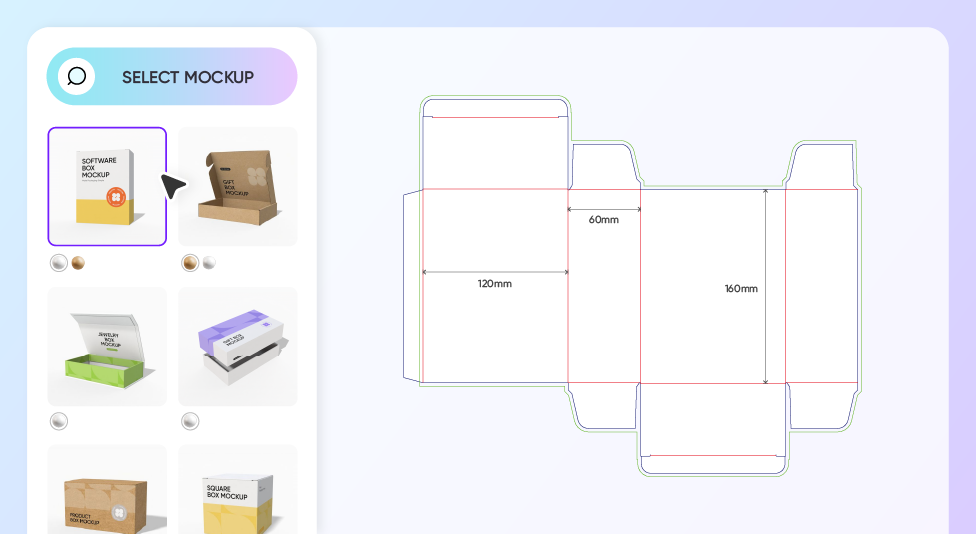Click the 160mm dimension label on the dieline

741,289
